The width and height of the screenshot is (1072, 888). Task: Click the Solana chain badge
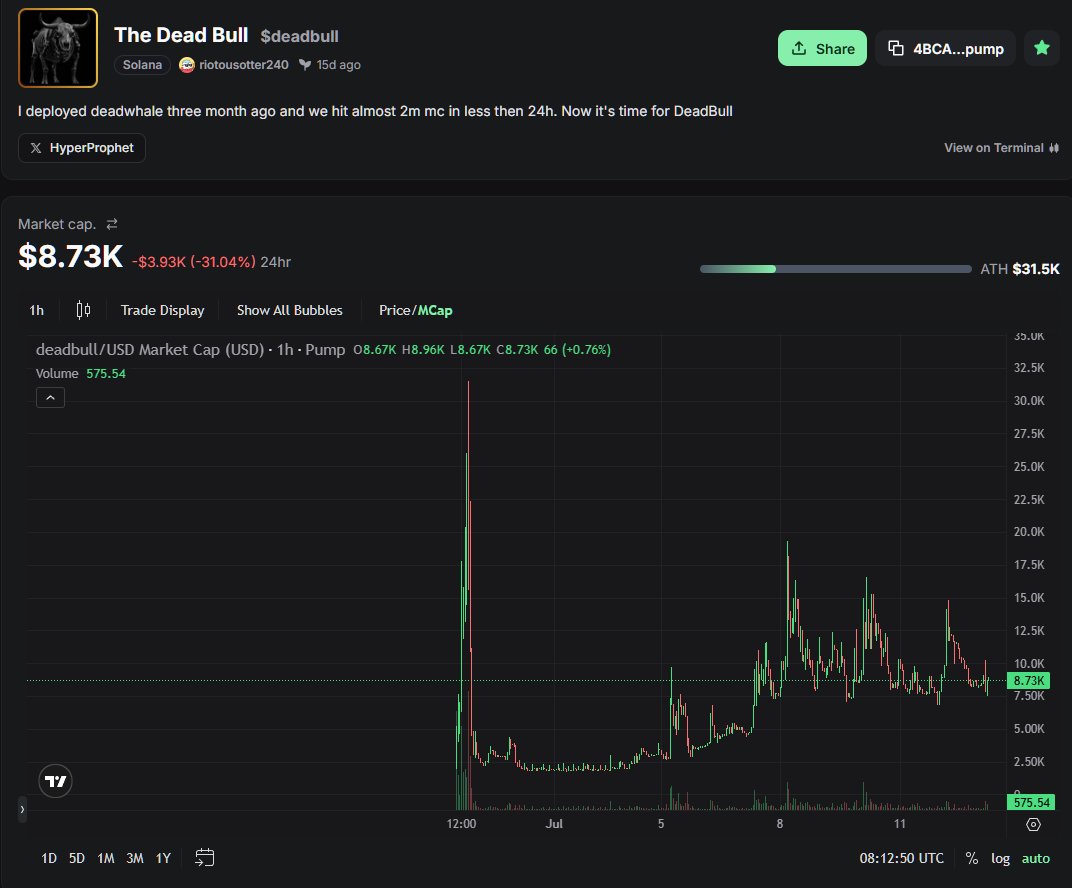(x=142, y=65)
